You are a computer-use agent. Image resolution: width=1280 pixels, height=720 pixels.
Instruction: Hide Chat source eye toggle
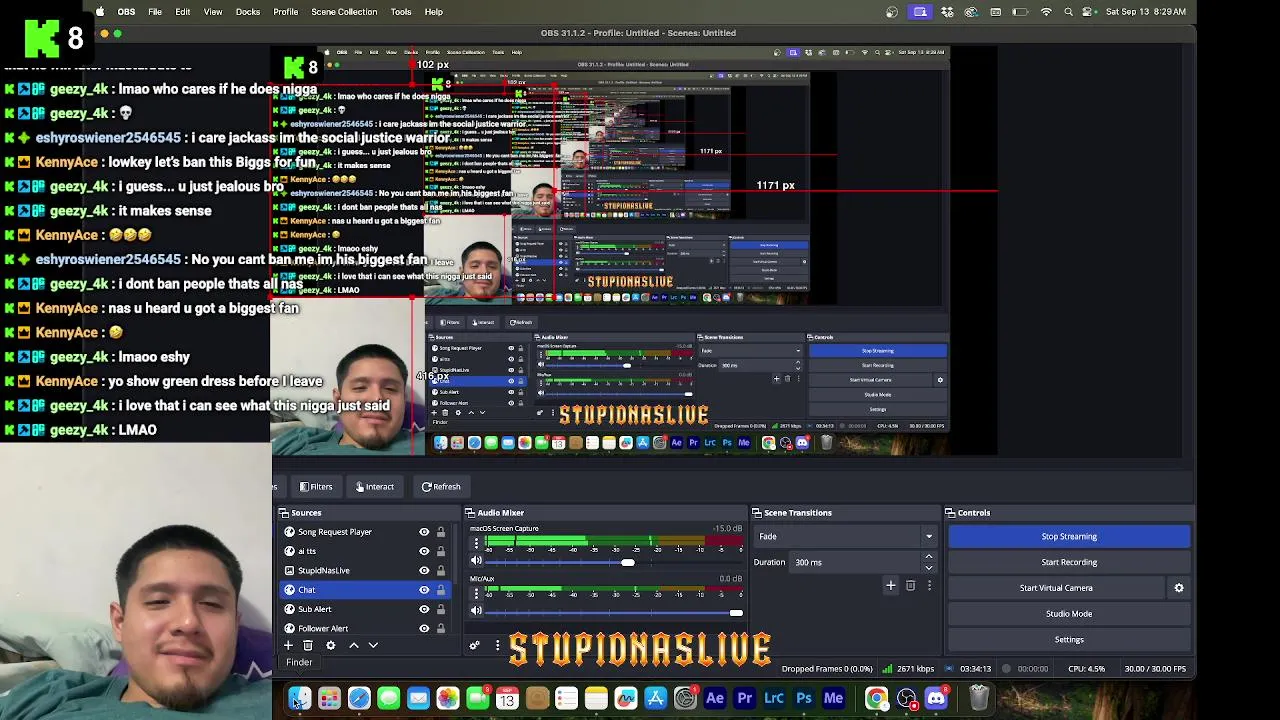click(424, 590)
